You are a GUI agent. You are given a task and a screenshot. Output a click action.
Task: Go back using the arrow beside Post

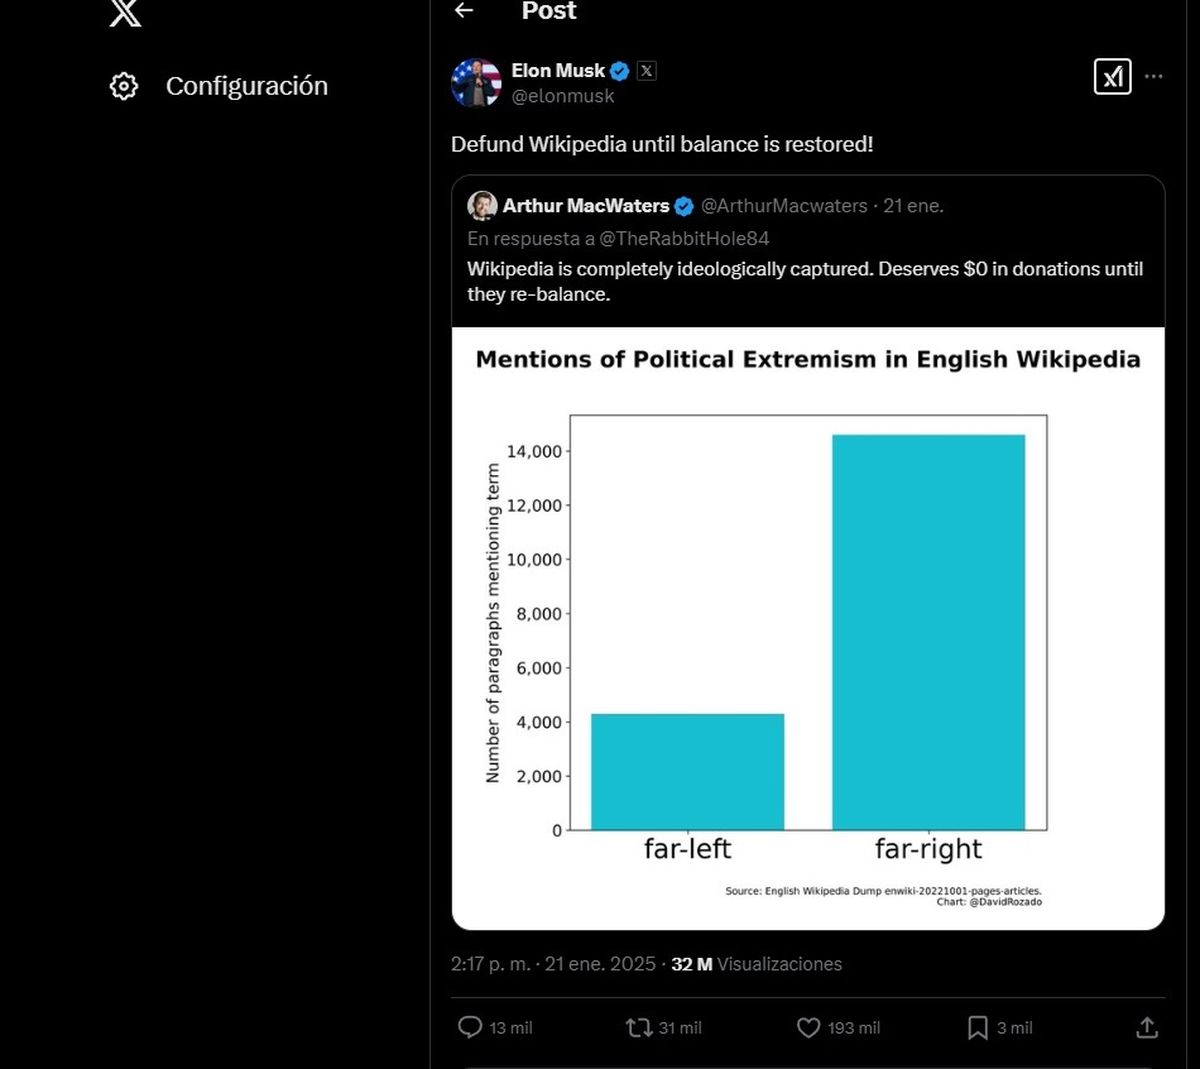coord(462,11)
